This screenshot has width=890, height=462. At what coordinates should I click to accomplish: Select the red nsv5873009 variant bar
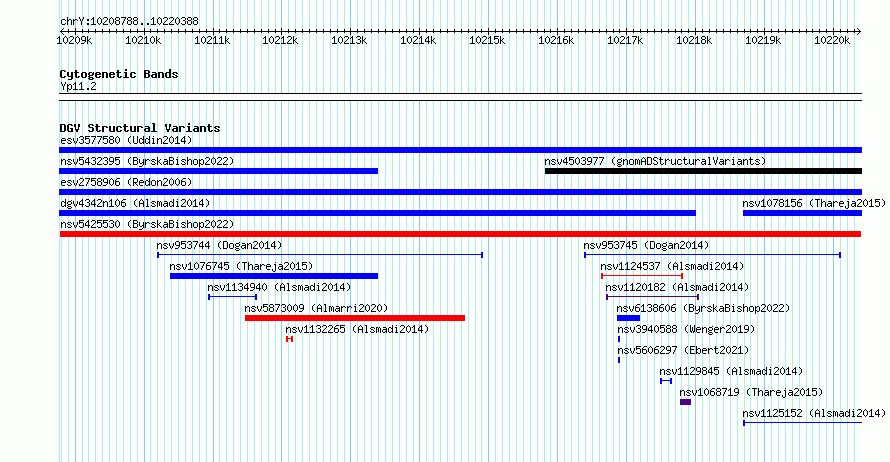coord(355,318)
